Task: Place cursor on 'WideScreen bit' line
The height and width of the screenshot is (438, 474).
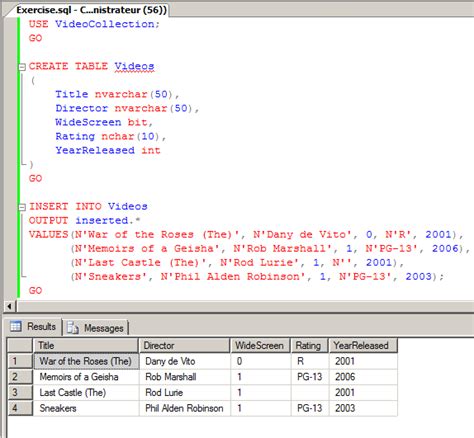Action: (104, 122)
